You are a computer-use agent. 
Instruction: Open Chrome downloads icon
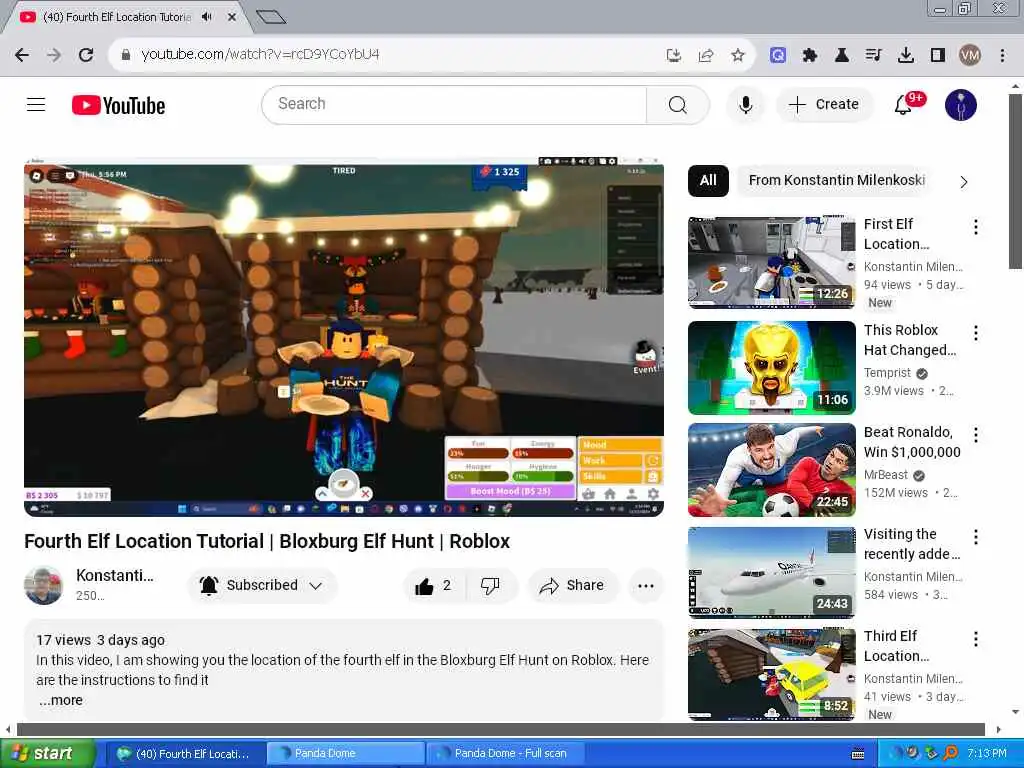906,55
